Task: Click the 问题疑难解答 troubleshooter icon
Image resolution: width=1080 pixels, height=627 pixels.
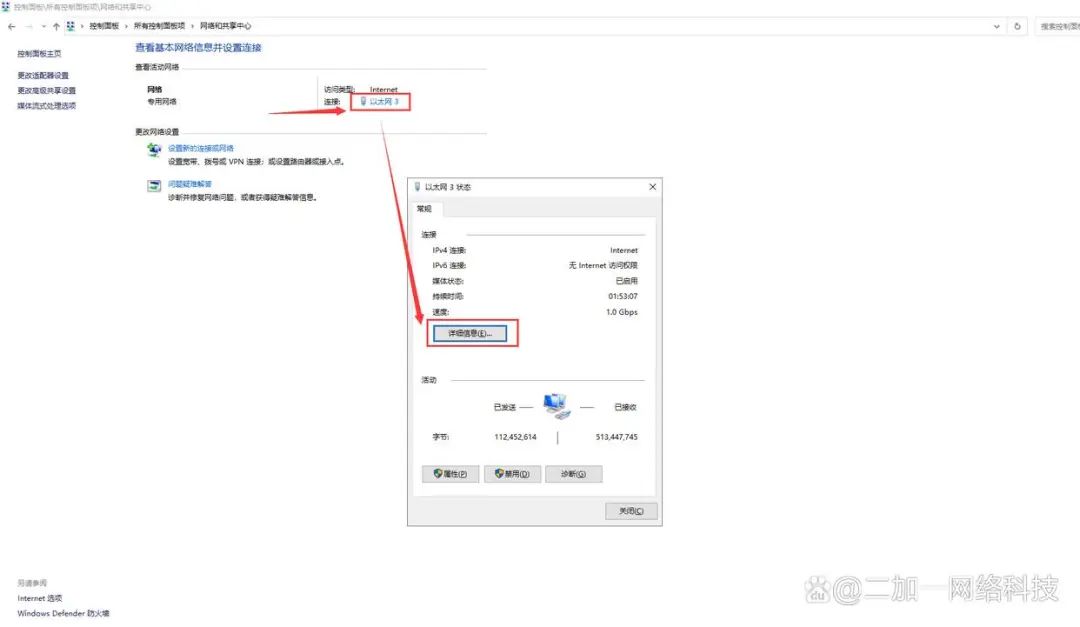Action: point(154,185)
